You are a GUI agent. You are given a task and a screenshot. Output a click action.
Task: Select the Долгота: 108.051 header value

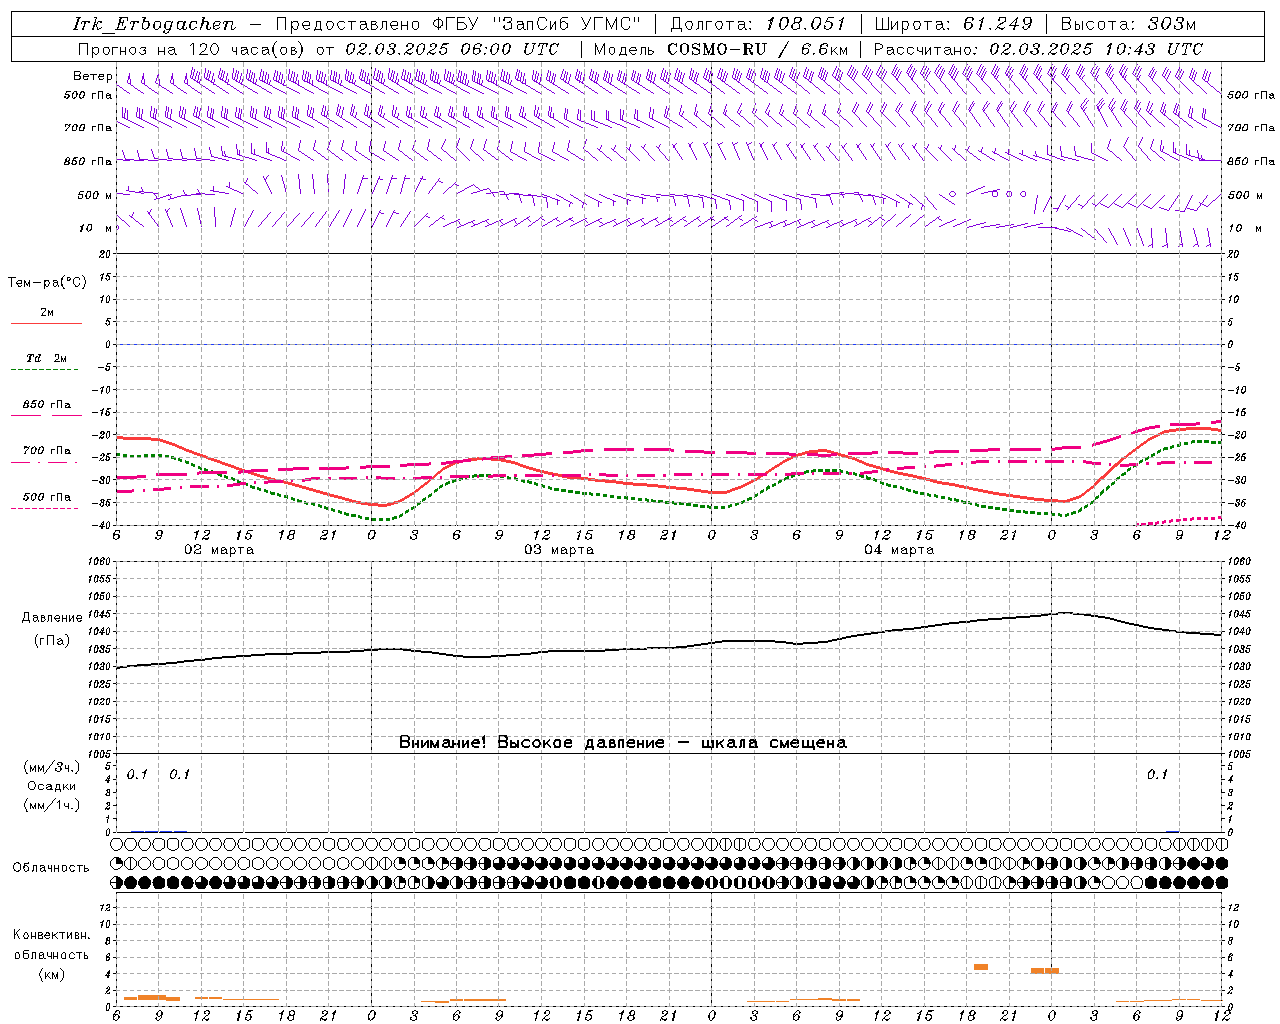[x=757, y=24]
